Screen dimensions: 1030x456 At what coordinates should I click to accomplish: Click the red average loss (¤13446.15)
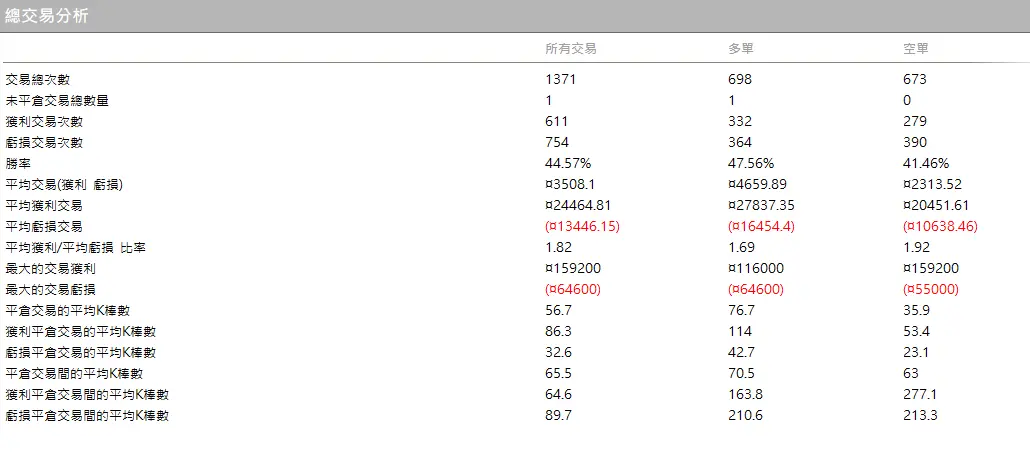583,226
